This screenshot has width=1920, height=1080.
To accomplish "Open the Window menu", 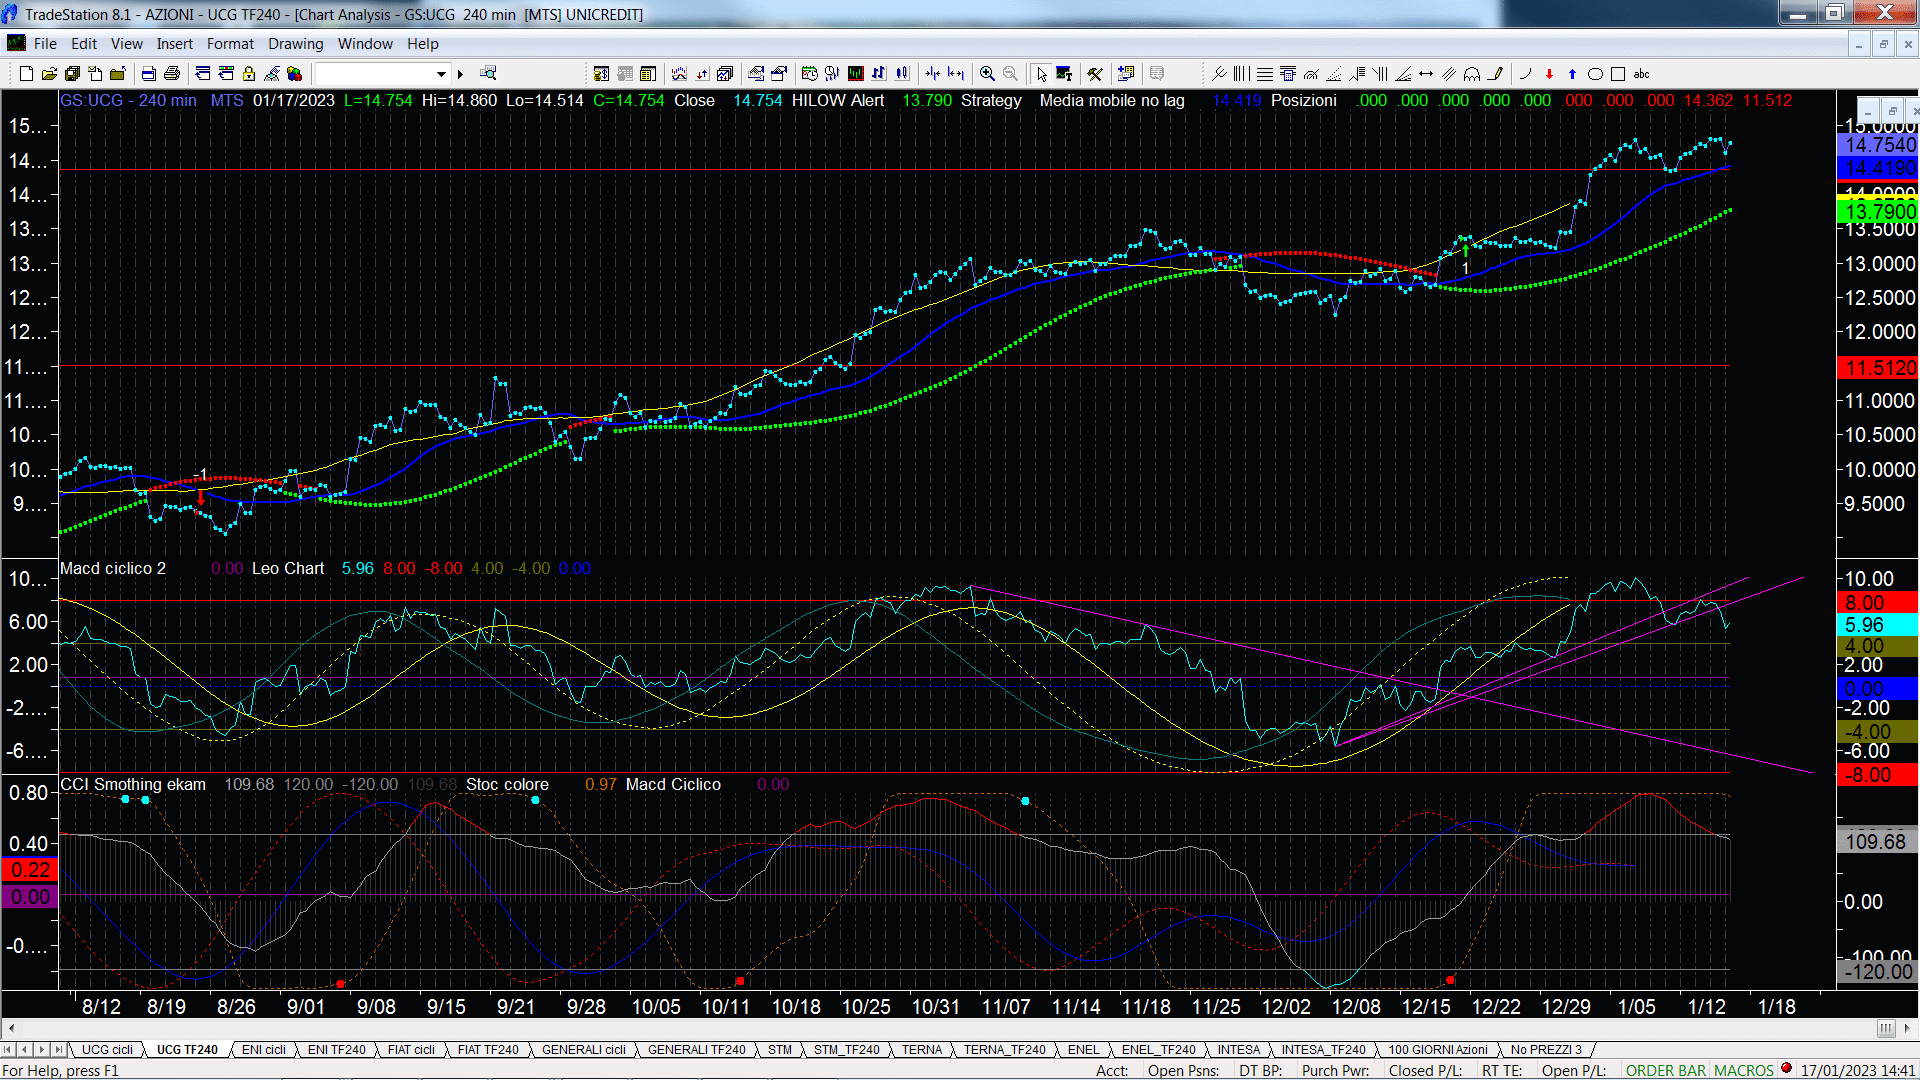I will tap(365, 44).
